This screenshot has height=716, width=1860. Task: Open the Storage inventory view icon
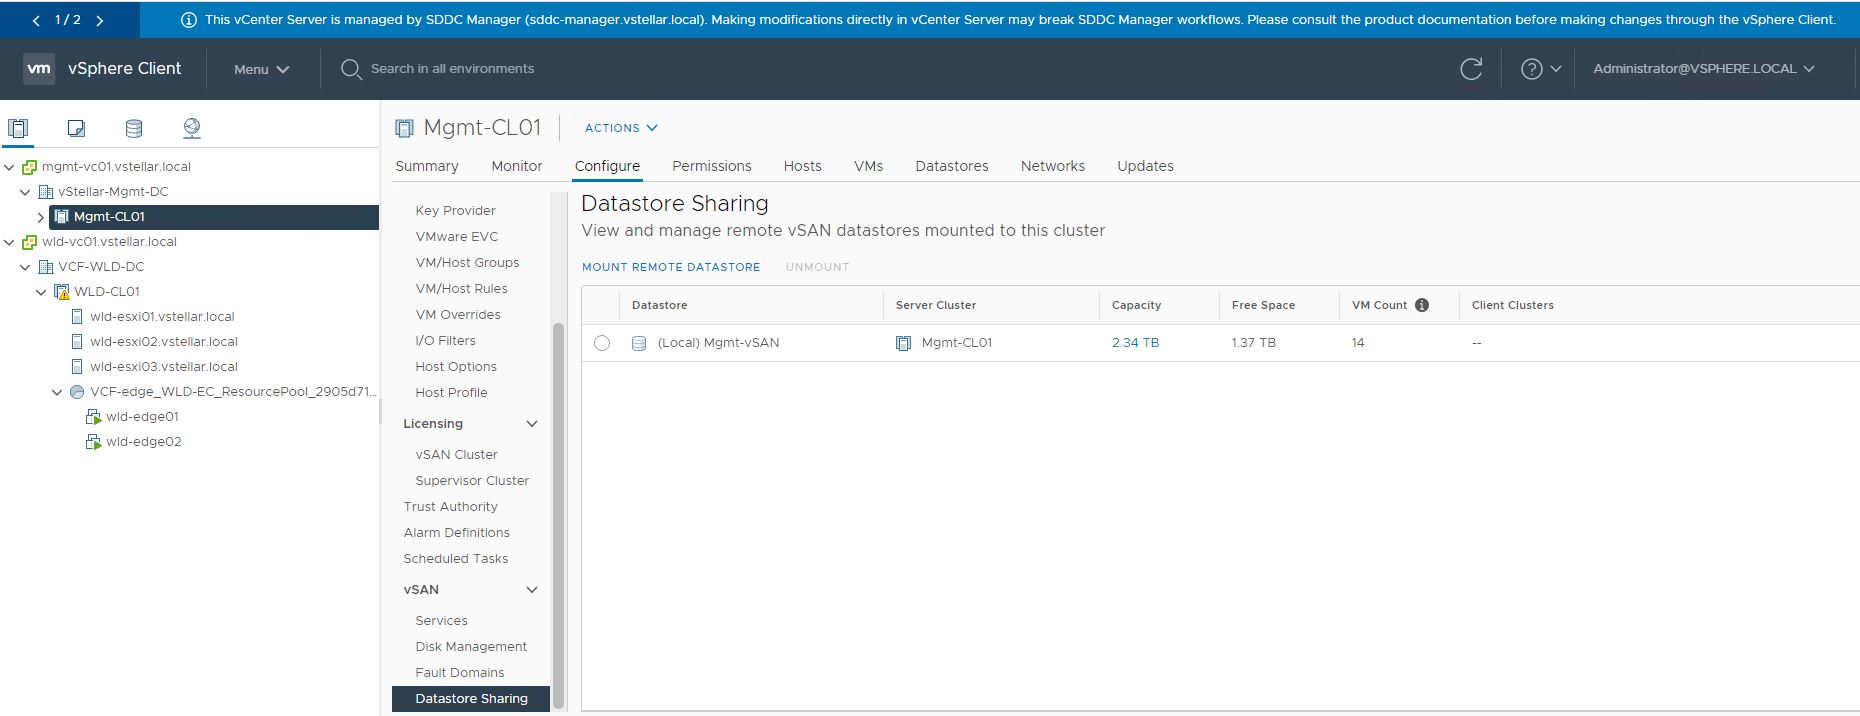[x=134, y=128]
